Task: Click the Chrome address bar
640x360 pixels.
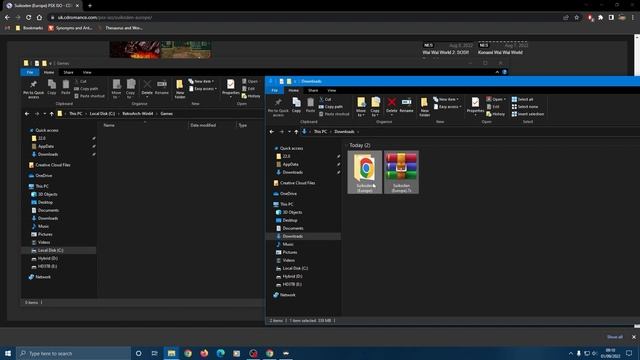Action: tap(306, 18)
